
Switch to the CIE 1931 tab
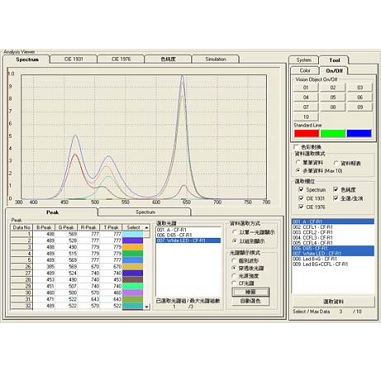[74, 59]
